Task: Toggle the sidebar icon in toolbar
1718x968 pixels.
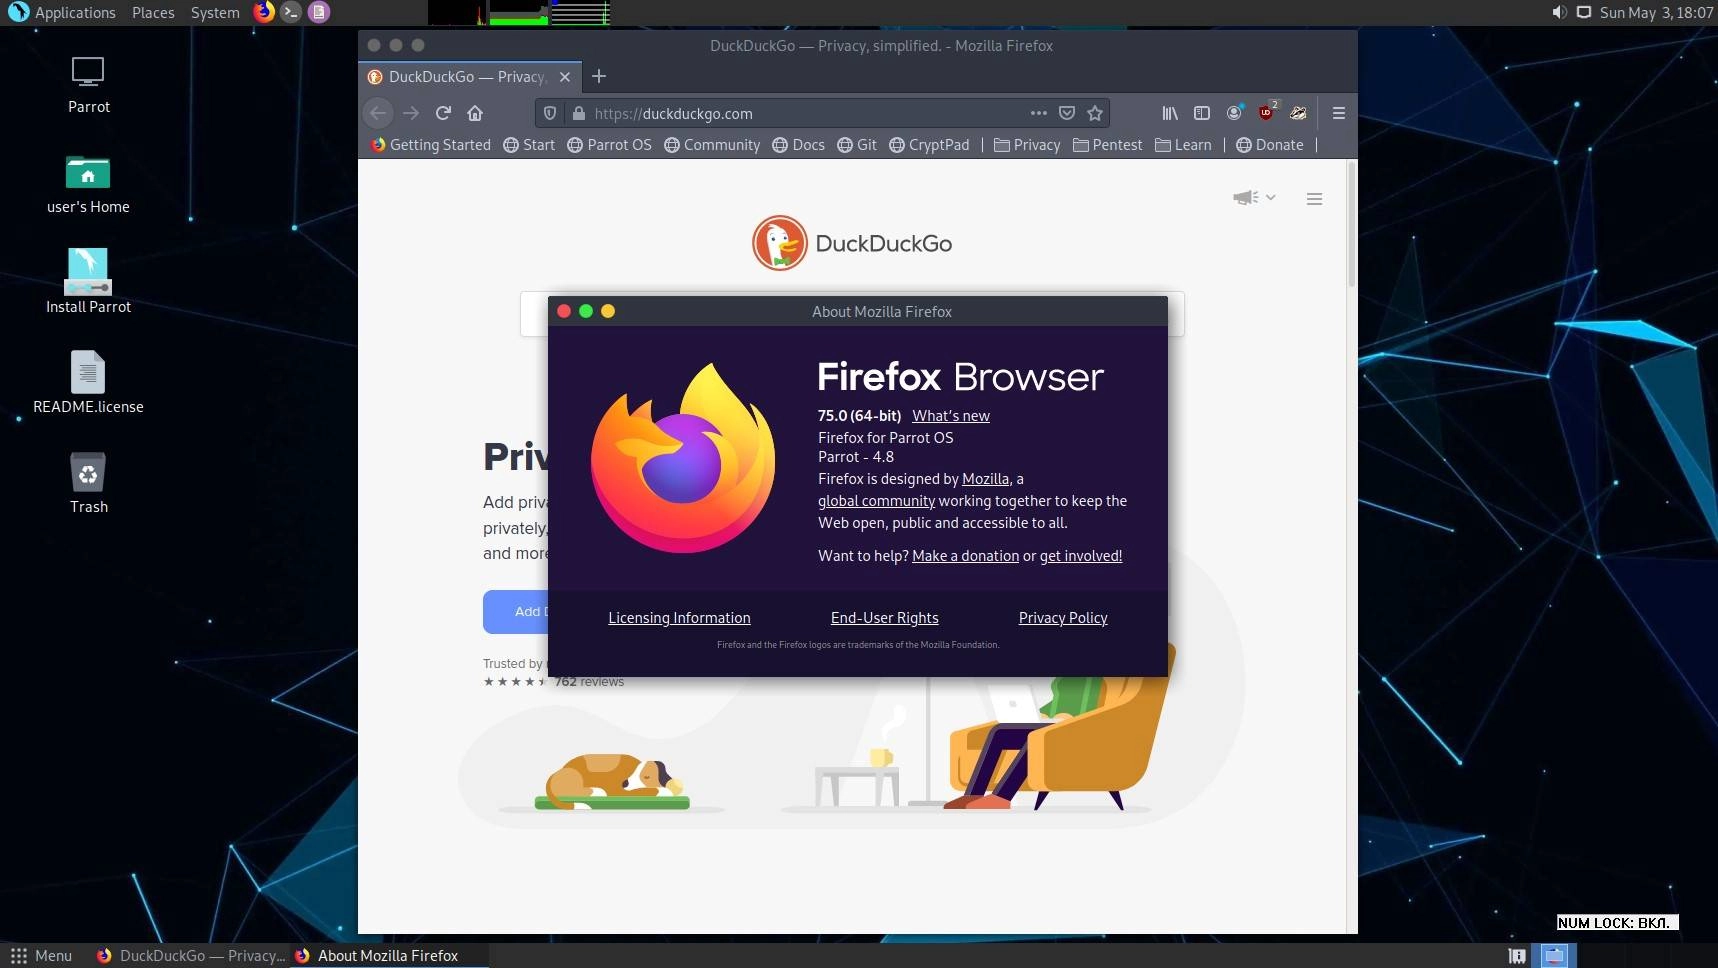Action: (x=1202, y=113)
